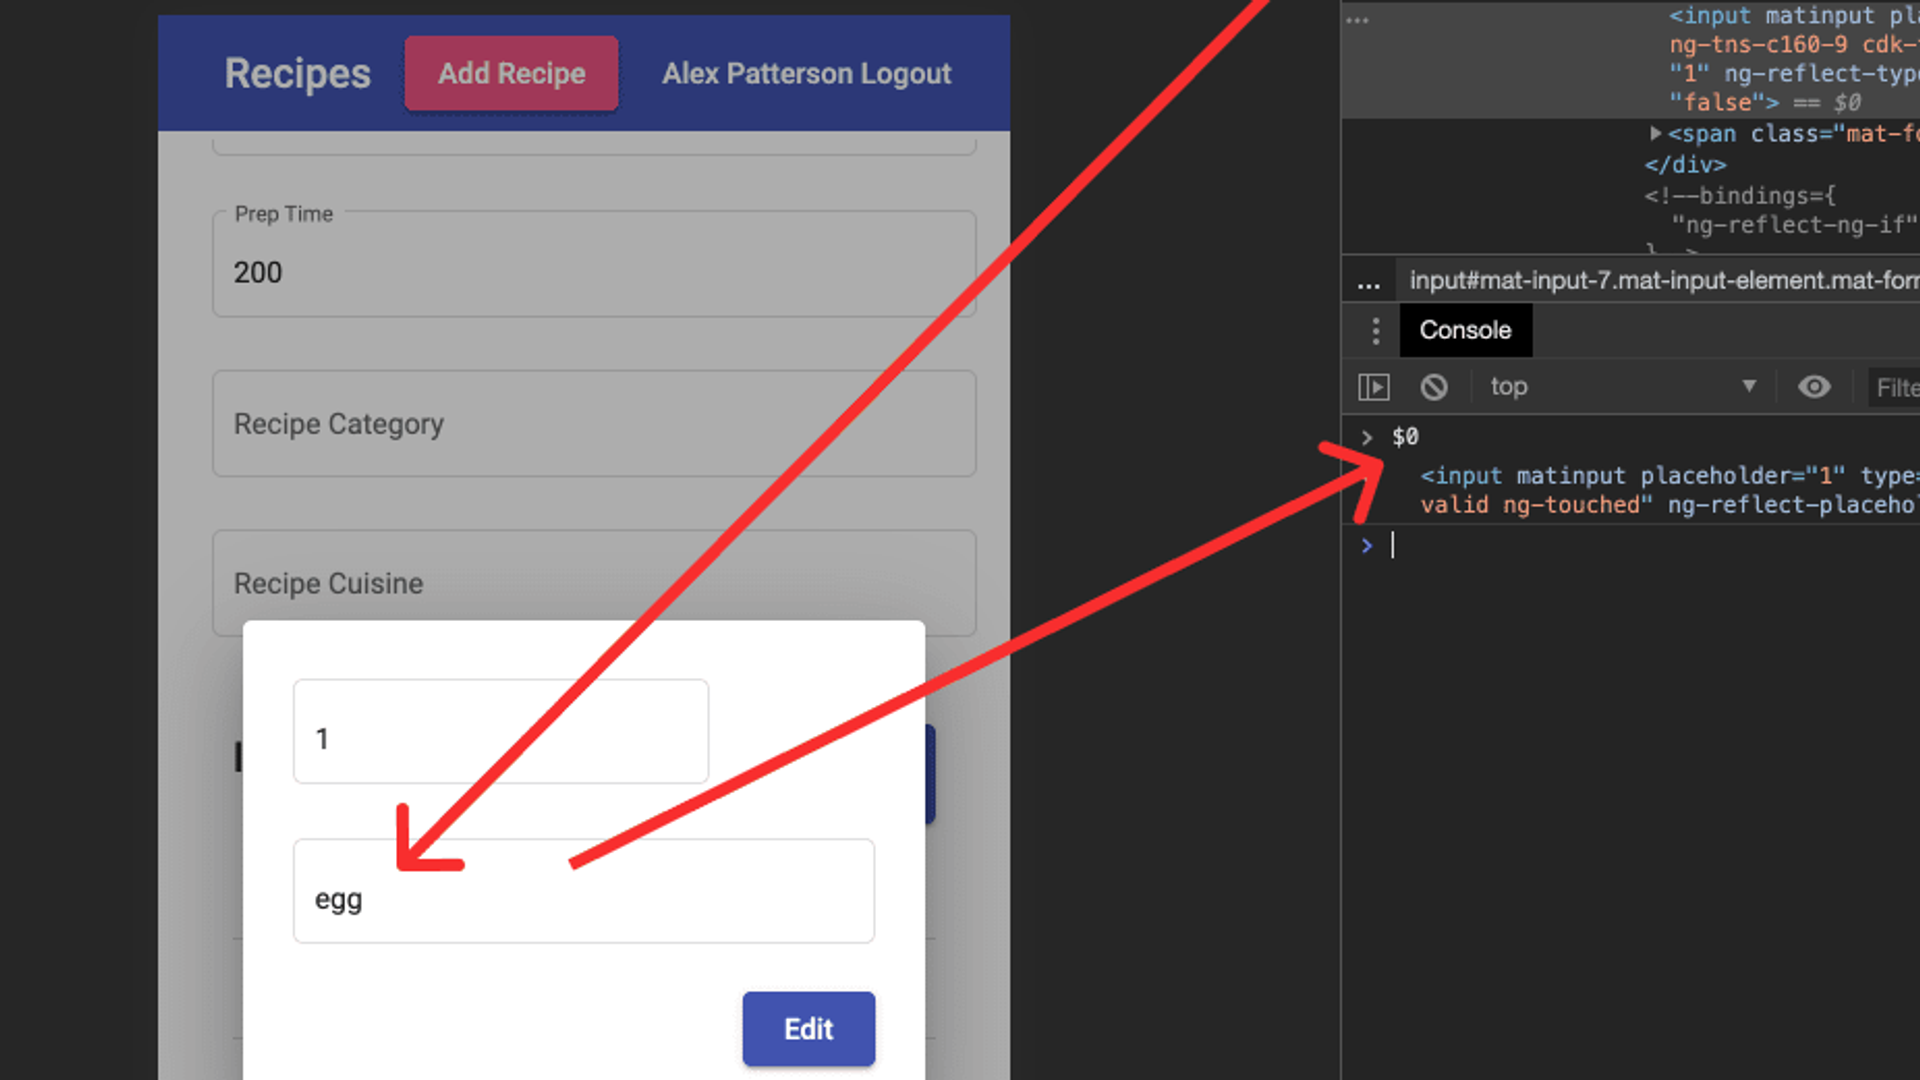Clear the console with the ban icon

pos(1434,387)
